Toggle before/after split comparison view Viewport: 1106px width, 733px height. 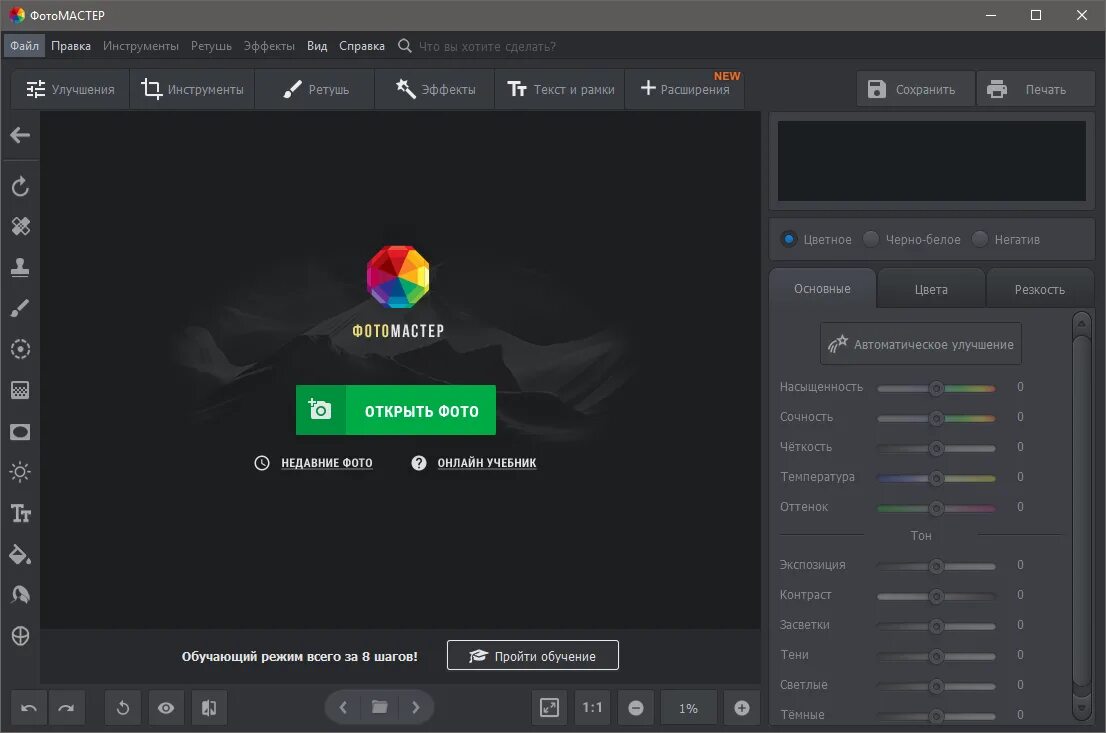[209, 708]
